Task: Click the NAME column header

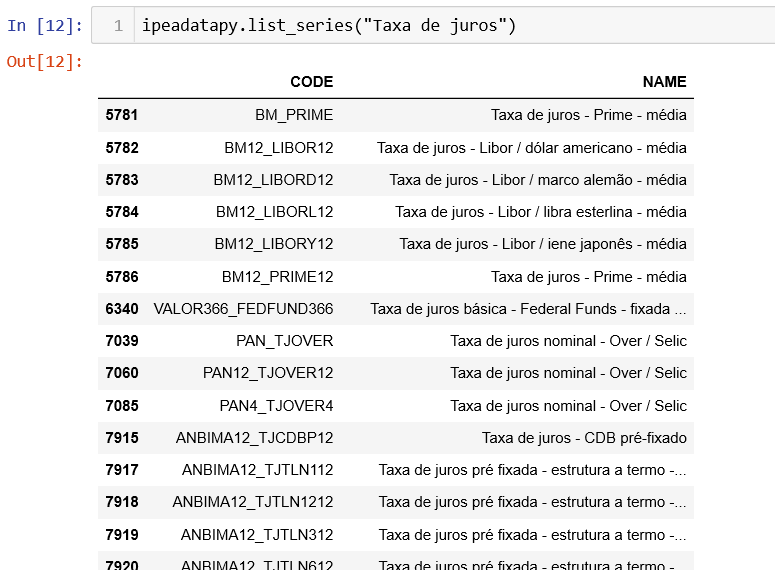Action: 664,82
